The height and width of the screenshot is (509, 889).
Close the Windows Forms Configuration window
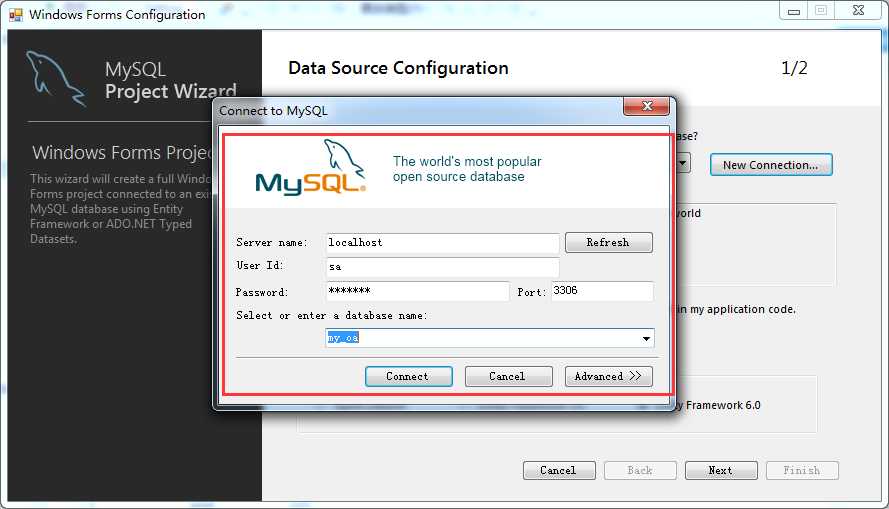(x=858, y=11)
